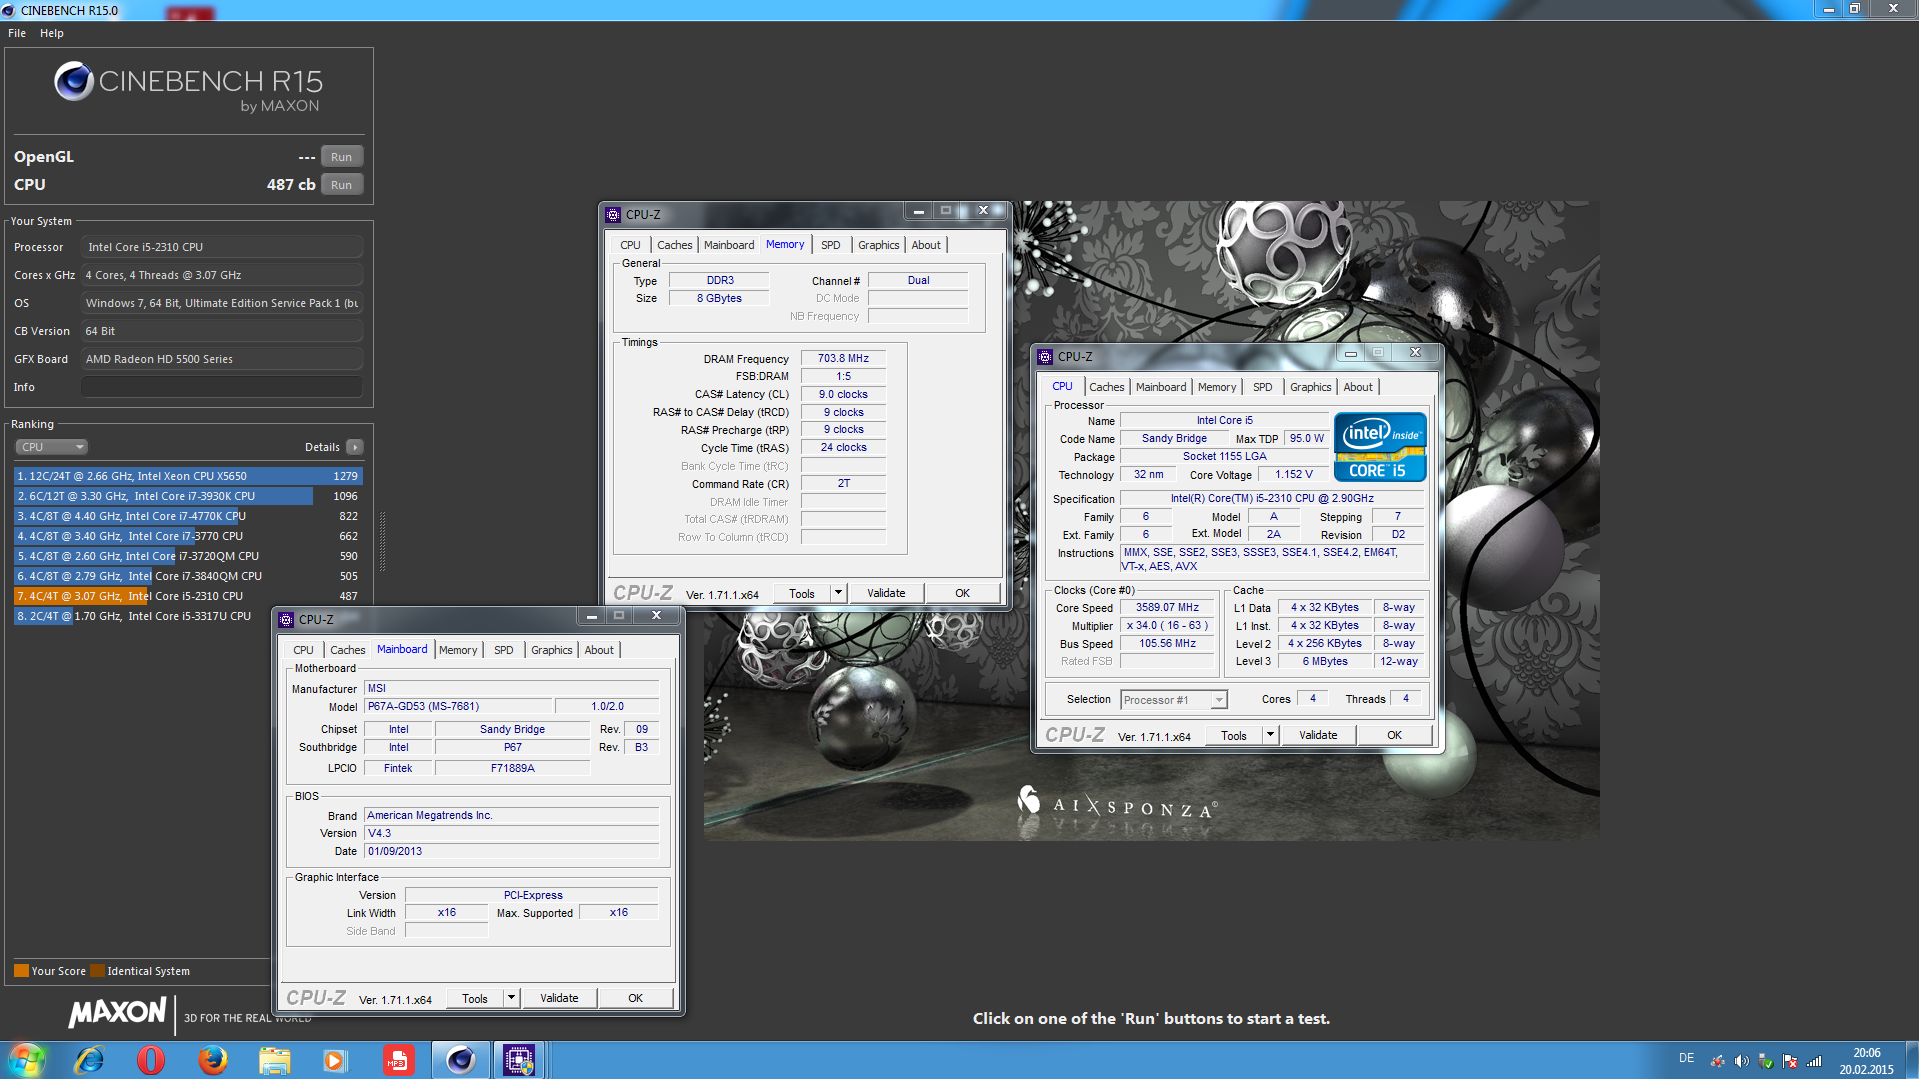This screenshot has width=1919, height=1079.
Task: Click Validate in Mainboard CPU-Z window
Action: pos(559,998)
